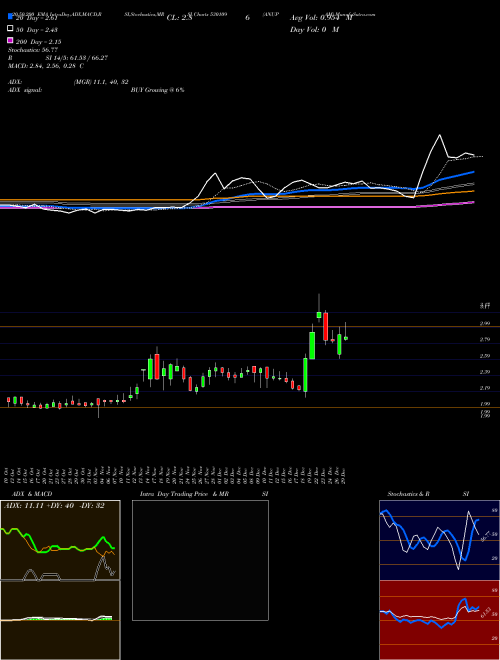Click the white price line peak in the upper chart
The width and height of the screenshot is (500, 660).
440,135
